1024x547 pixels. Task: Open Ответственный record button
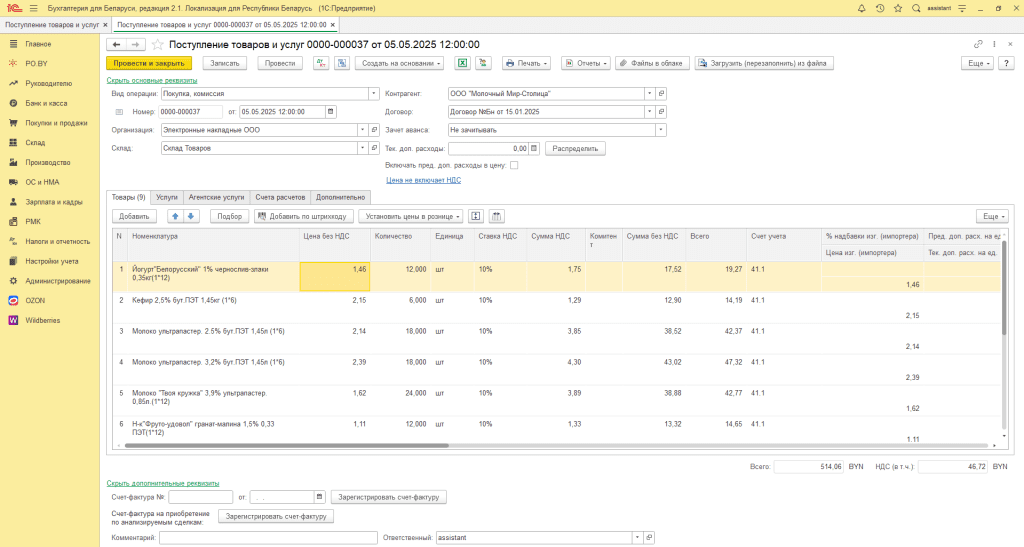coord(649,537)
